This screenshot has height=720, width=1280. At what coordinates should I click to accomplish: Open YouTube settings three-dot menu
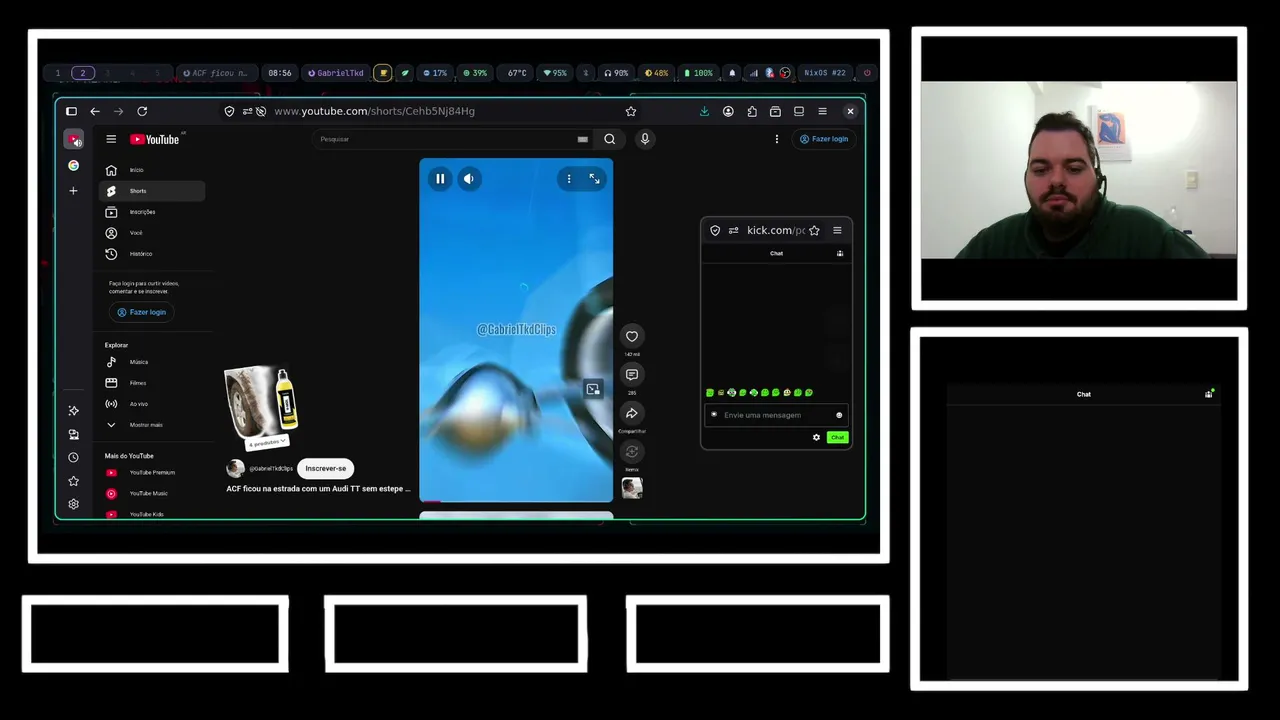777,139
